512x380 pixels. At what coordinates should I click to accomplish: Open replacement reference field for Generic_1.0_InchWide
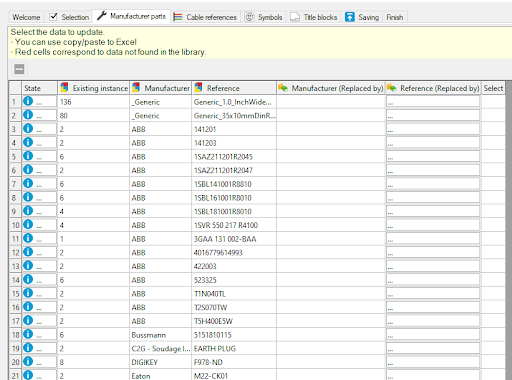(x=433, y=102)
